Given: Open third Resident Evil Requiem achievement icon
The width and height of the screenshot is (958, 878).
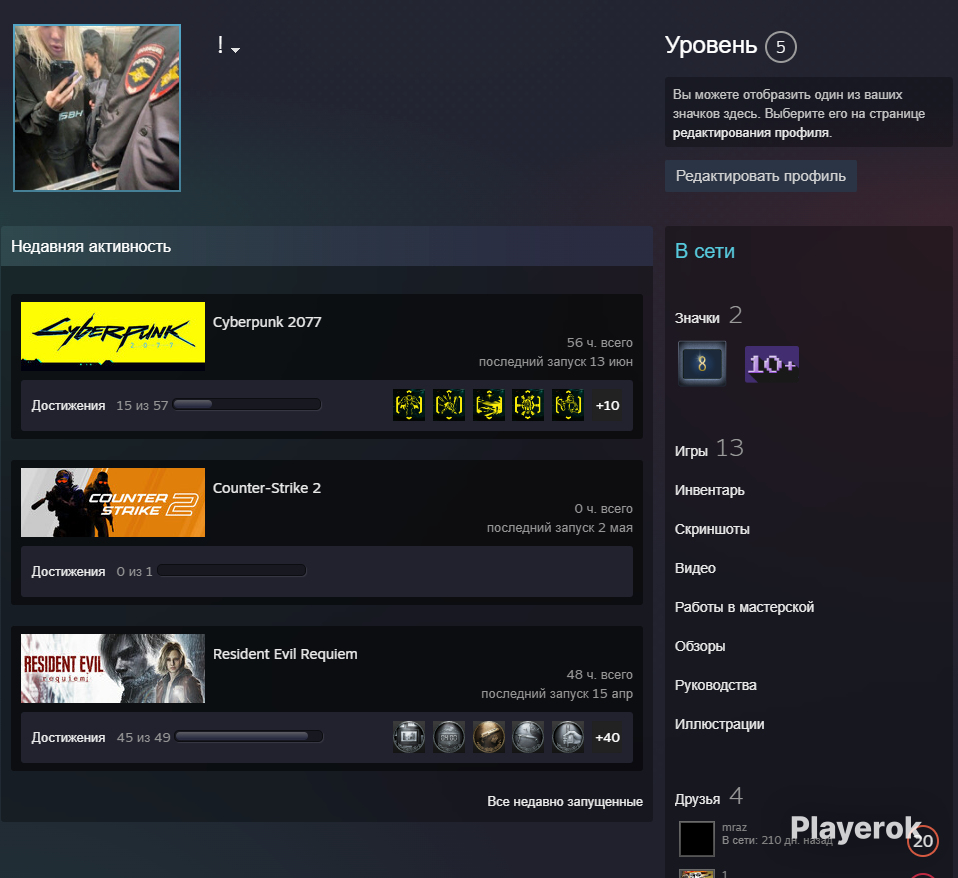Looking at the screenshot, I should [x=489, y=737].
